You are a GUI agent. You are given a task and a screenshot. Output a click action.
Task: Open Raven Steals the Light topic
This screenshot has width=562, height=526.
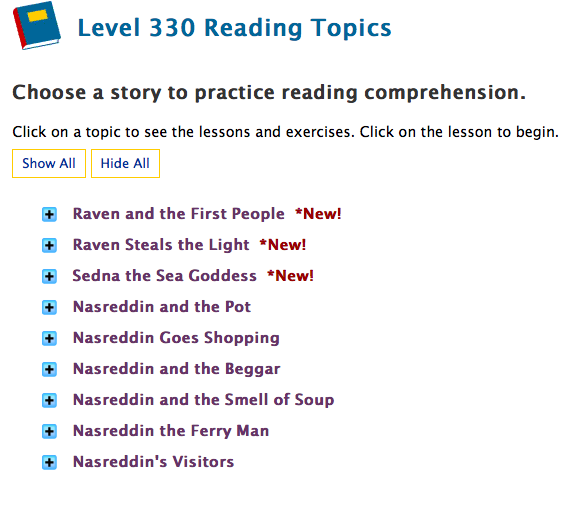(161, 245)
